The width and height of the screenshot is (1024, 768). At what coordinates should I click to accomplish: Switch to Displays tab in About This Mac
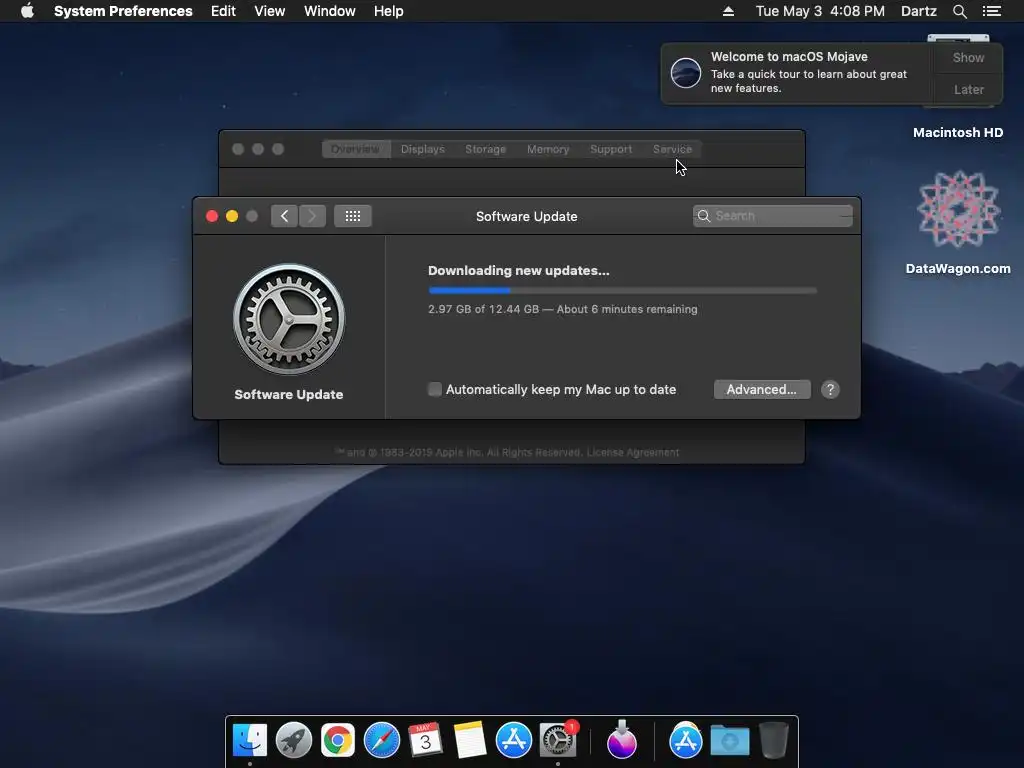click(x=423, y=149)
